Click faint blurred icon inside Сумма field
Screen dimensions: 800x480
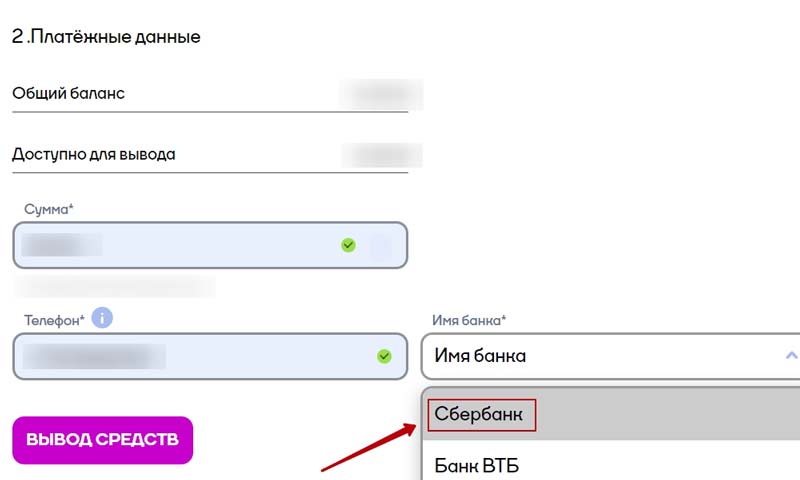pyautogui.click(x=380, y=246)
